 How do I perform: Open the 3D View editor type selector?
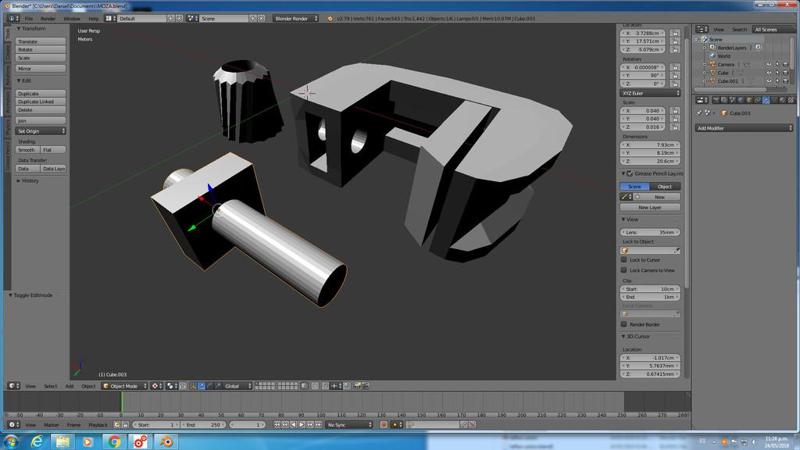14,386
